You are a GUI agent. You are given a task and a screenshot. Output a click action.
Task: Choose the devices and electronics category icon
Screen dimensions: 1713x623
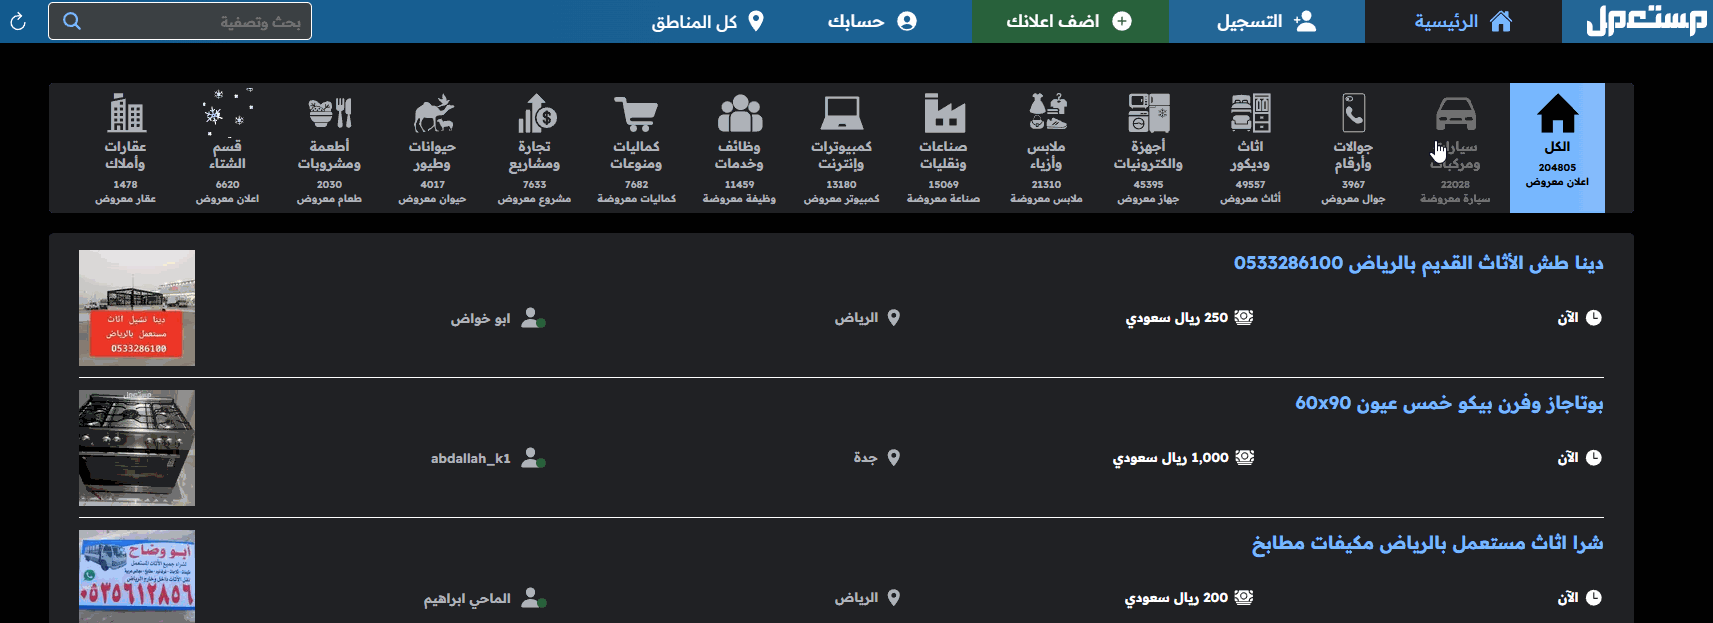tap(1148, 114)
